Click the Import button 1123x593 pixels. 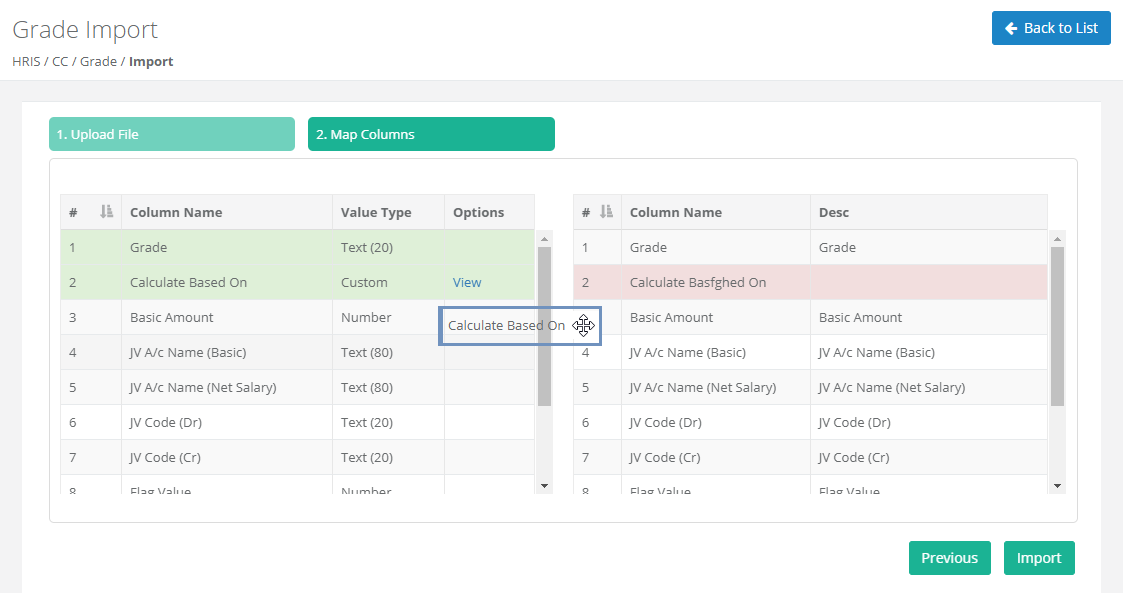(1038, 558)
